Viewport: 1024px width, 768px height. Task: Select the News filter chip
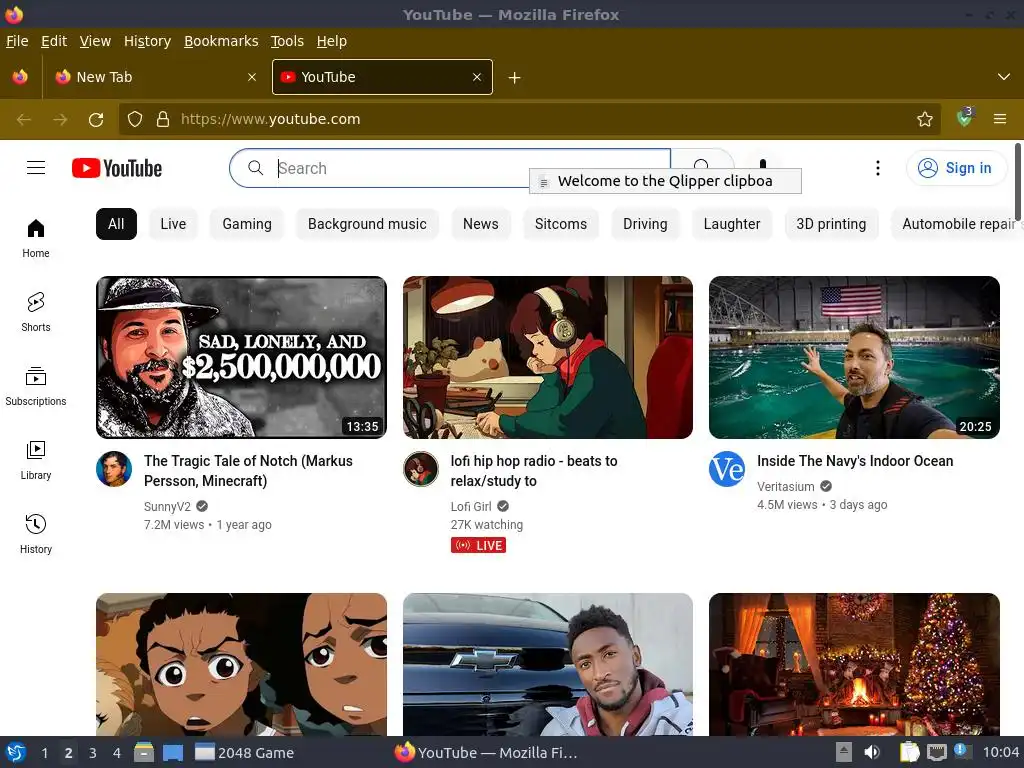click(481, 224)
